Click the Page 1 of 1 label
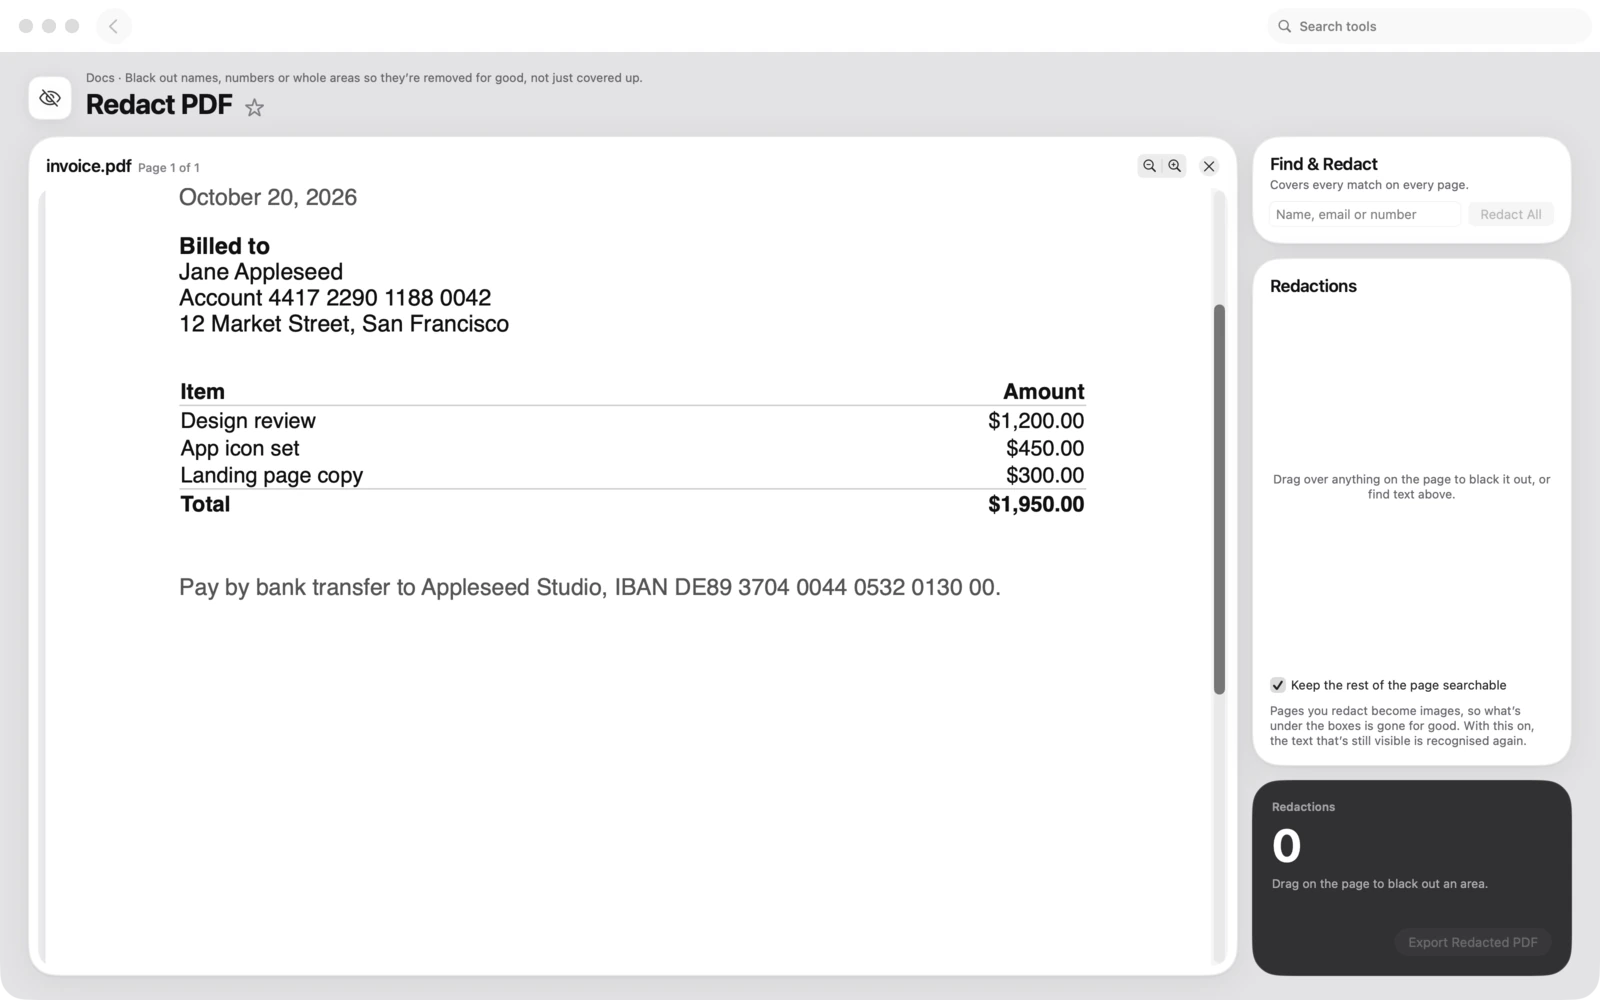Image resolution: width=1600 pixels, height=1000 pixels. 169,168
